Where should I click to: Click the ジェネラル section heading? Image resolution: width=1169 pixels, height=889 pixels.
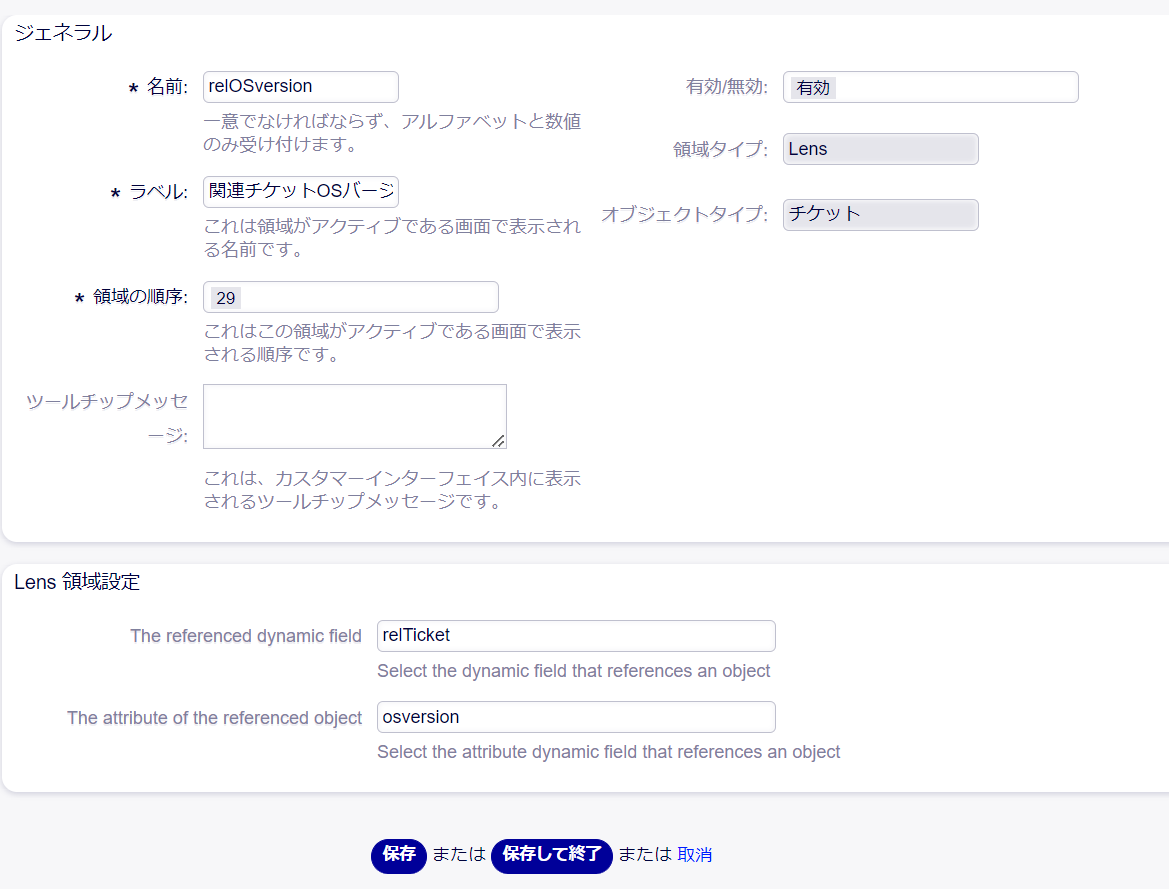[x=63, y=33]
